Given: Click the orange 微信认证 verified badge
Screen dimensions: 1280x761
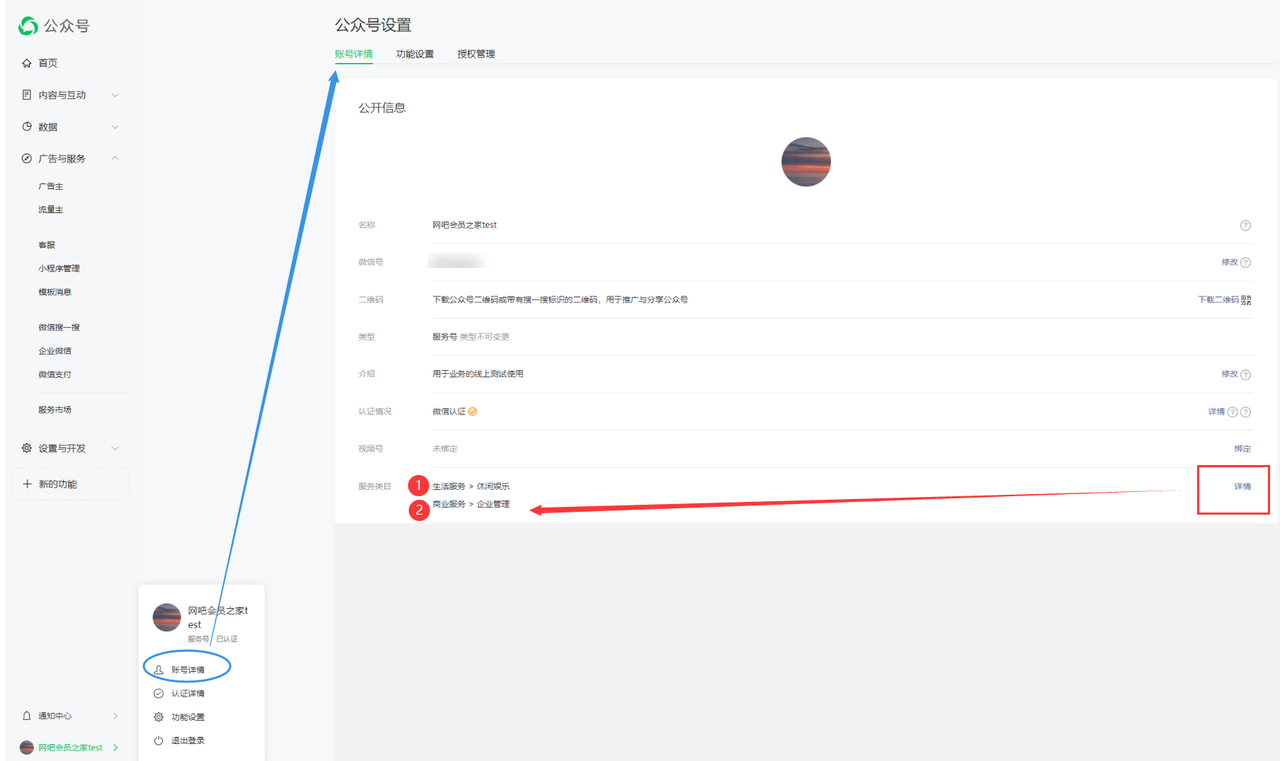Looking at the screenshot, I should (x=472, y=411).
